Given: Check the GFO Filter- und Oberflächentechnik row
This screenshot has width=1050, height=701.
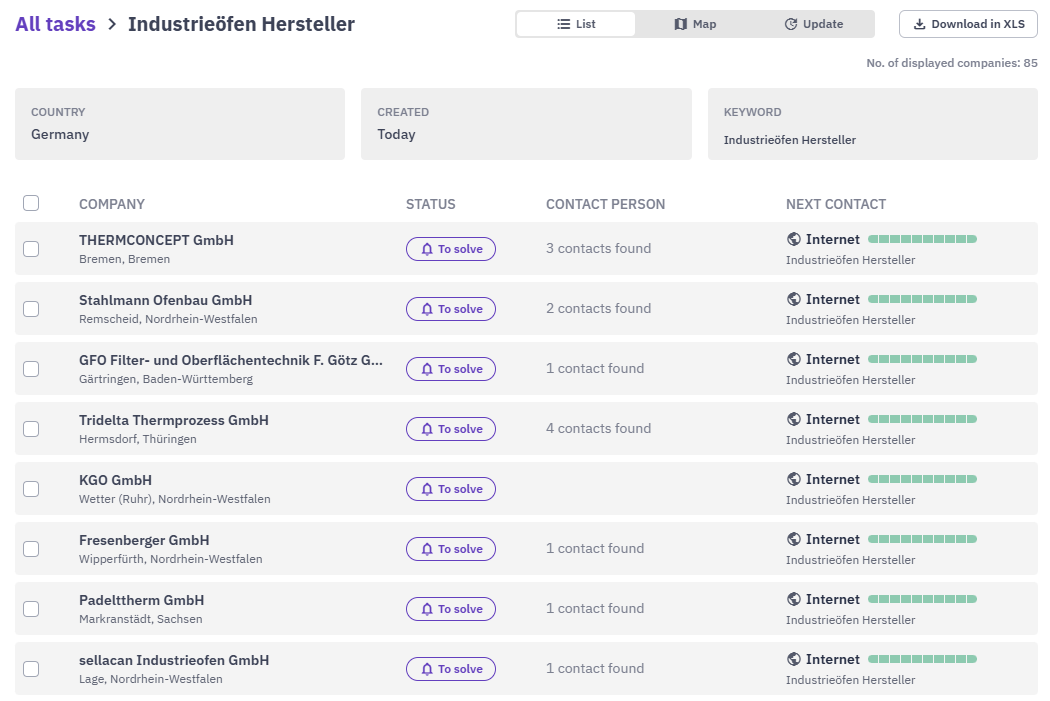Looking at the screenshot, I should (31, 369).
